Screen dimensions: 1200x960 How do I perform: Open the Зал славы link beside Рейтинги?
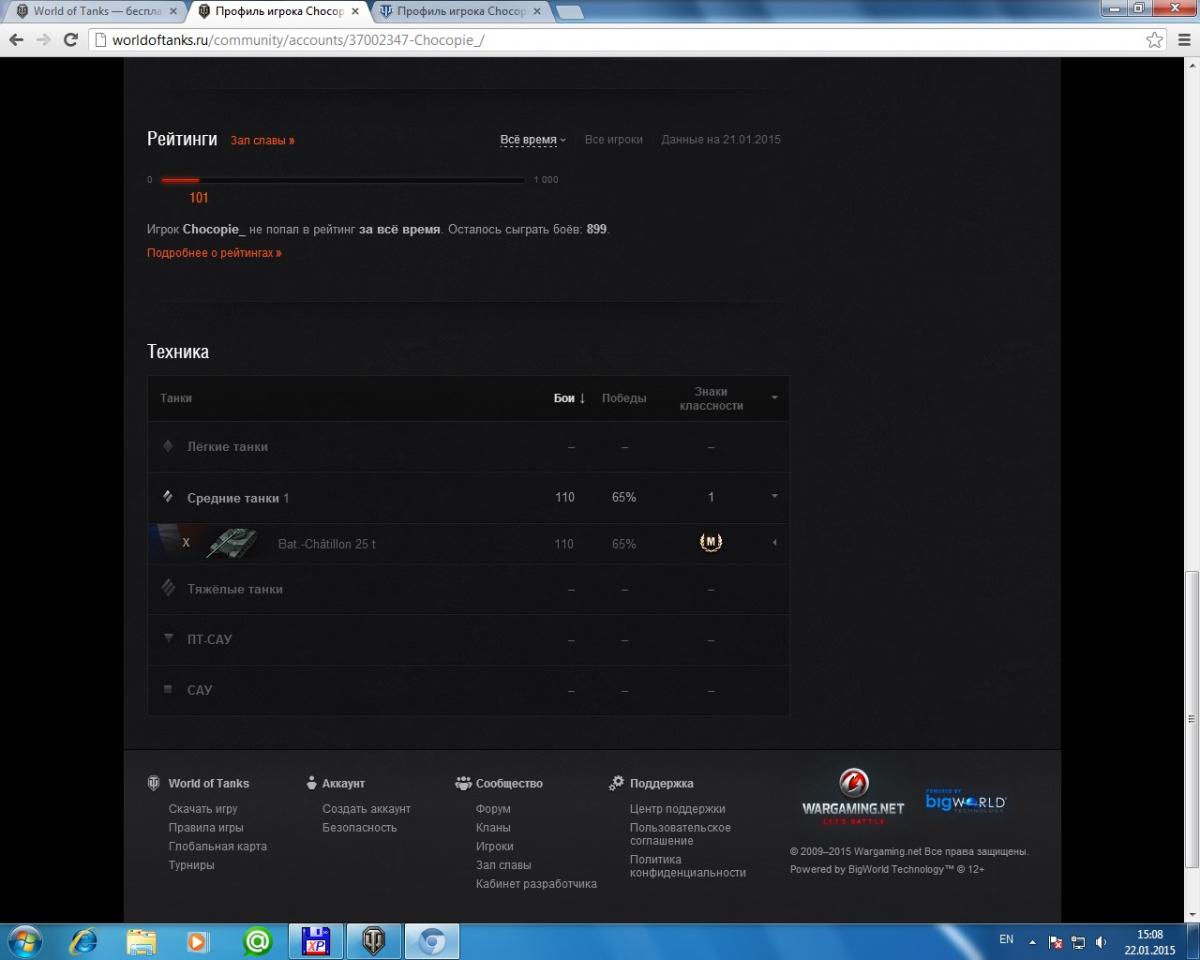point(262,141)
